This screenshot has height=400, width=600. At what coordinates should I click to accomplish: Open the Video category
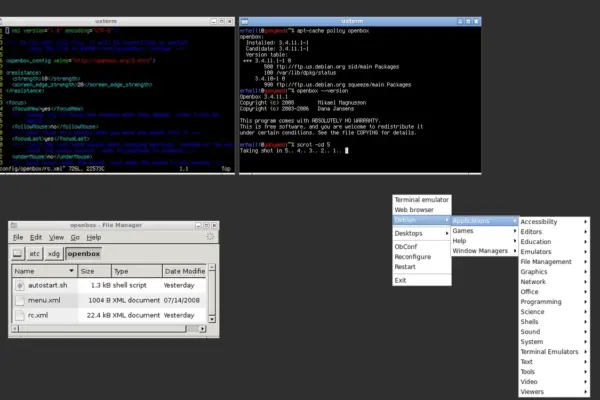554,382
